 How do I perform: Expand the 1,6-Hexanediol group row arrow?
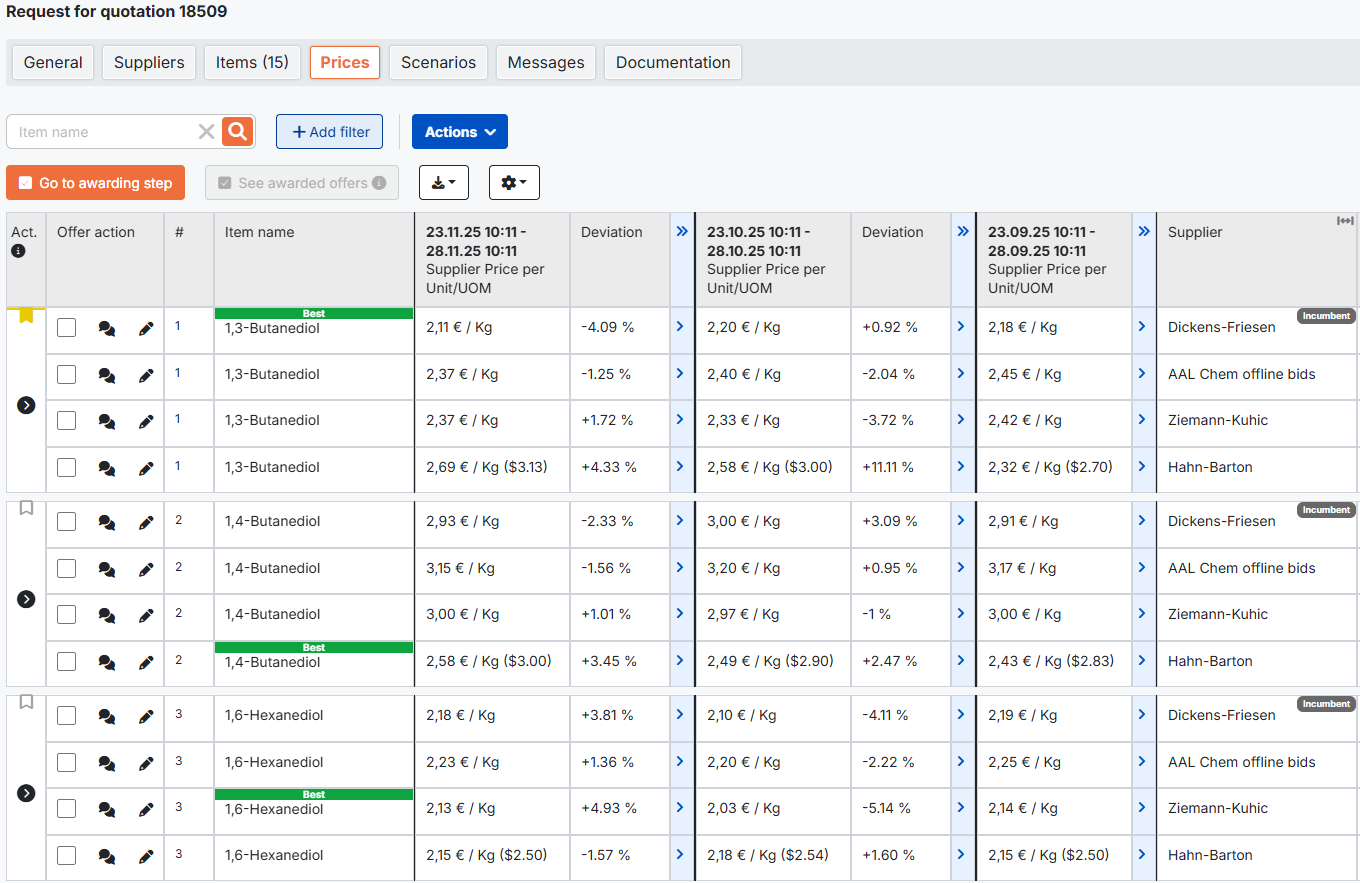point(26,793)
